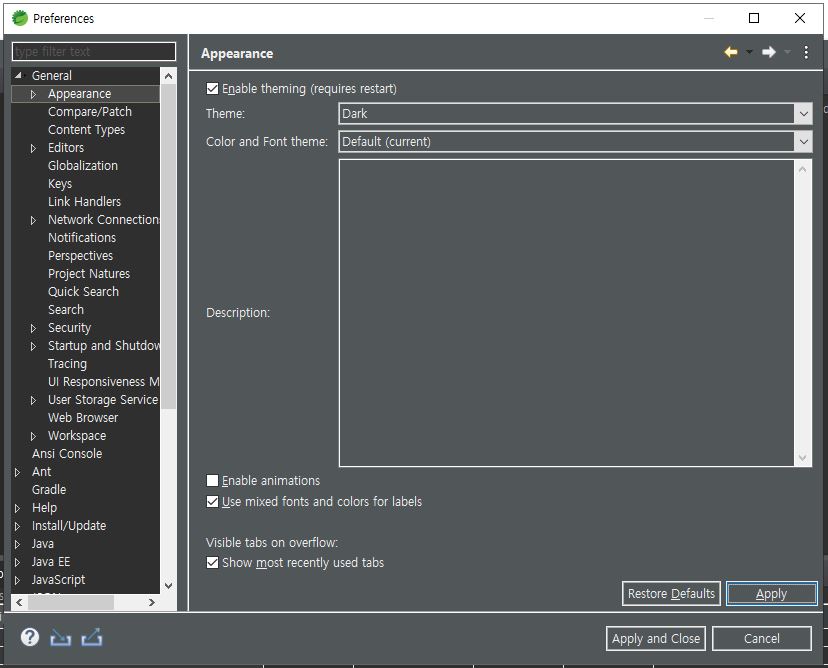Enable animations checkbox

[212, 481]
